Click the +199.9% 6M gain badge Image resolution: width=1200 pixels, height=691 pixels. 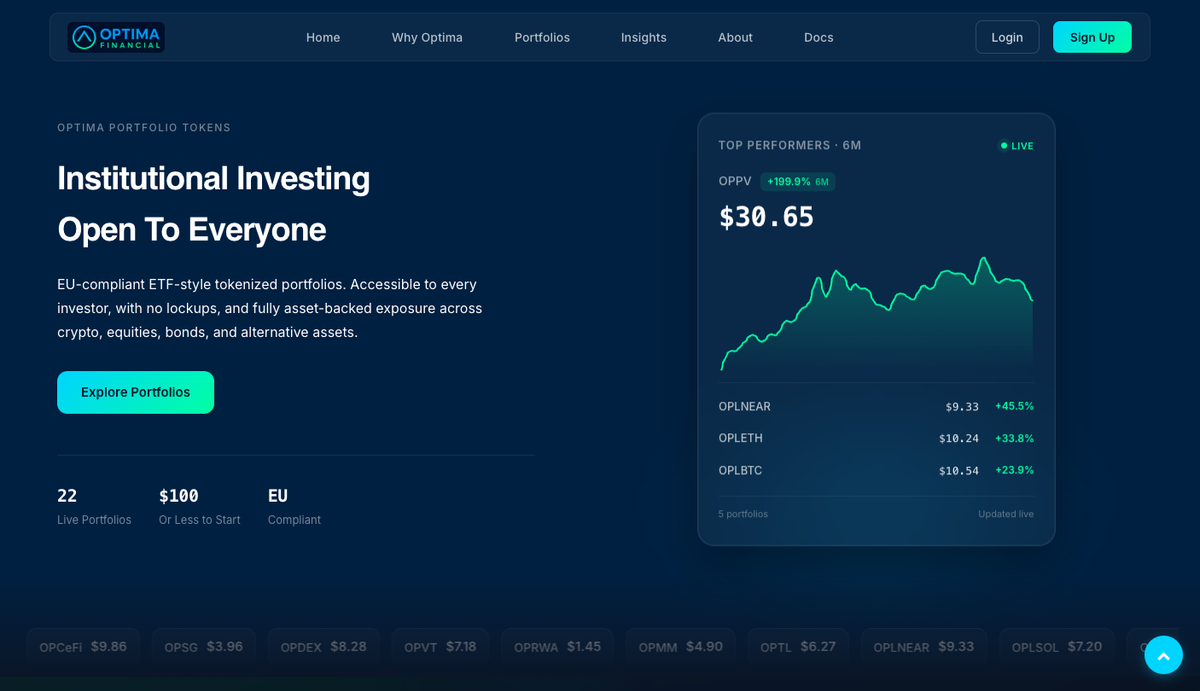tap(798, 181)
